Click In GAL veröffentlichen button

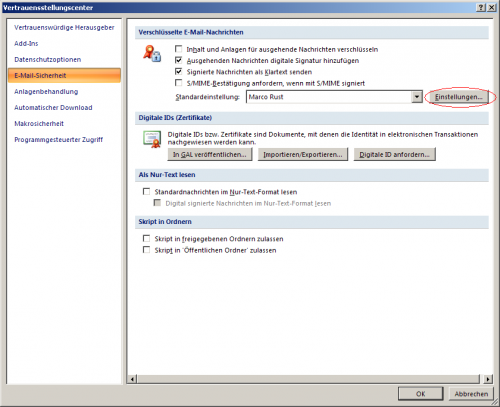(210, 155)
